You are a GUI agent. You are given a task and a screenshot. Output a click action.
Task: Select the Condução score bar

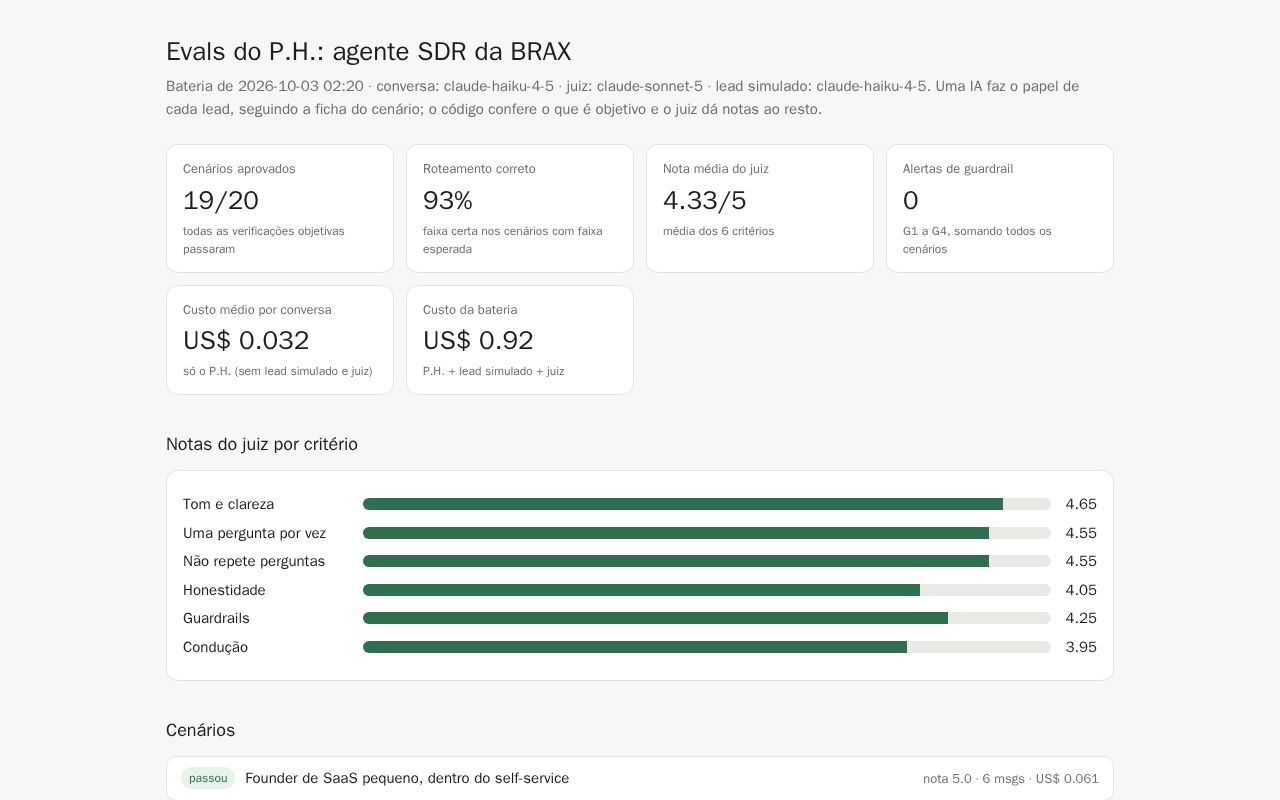(707, 647)
